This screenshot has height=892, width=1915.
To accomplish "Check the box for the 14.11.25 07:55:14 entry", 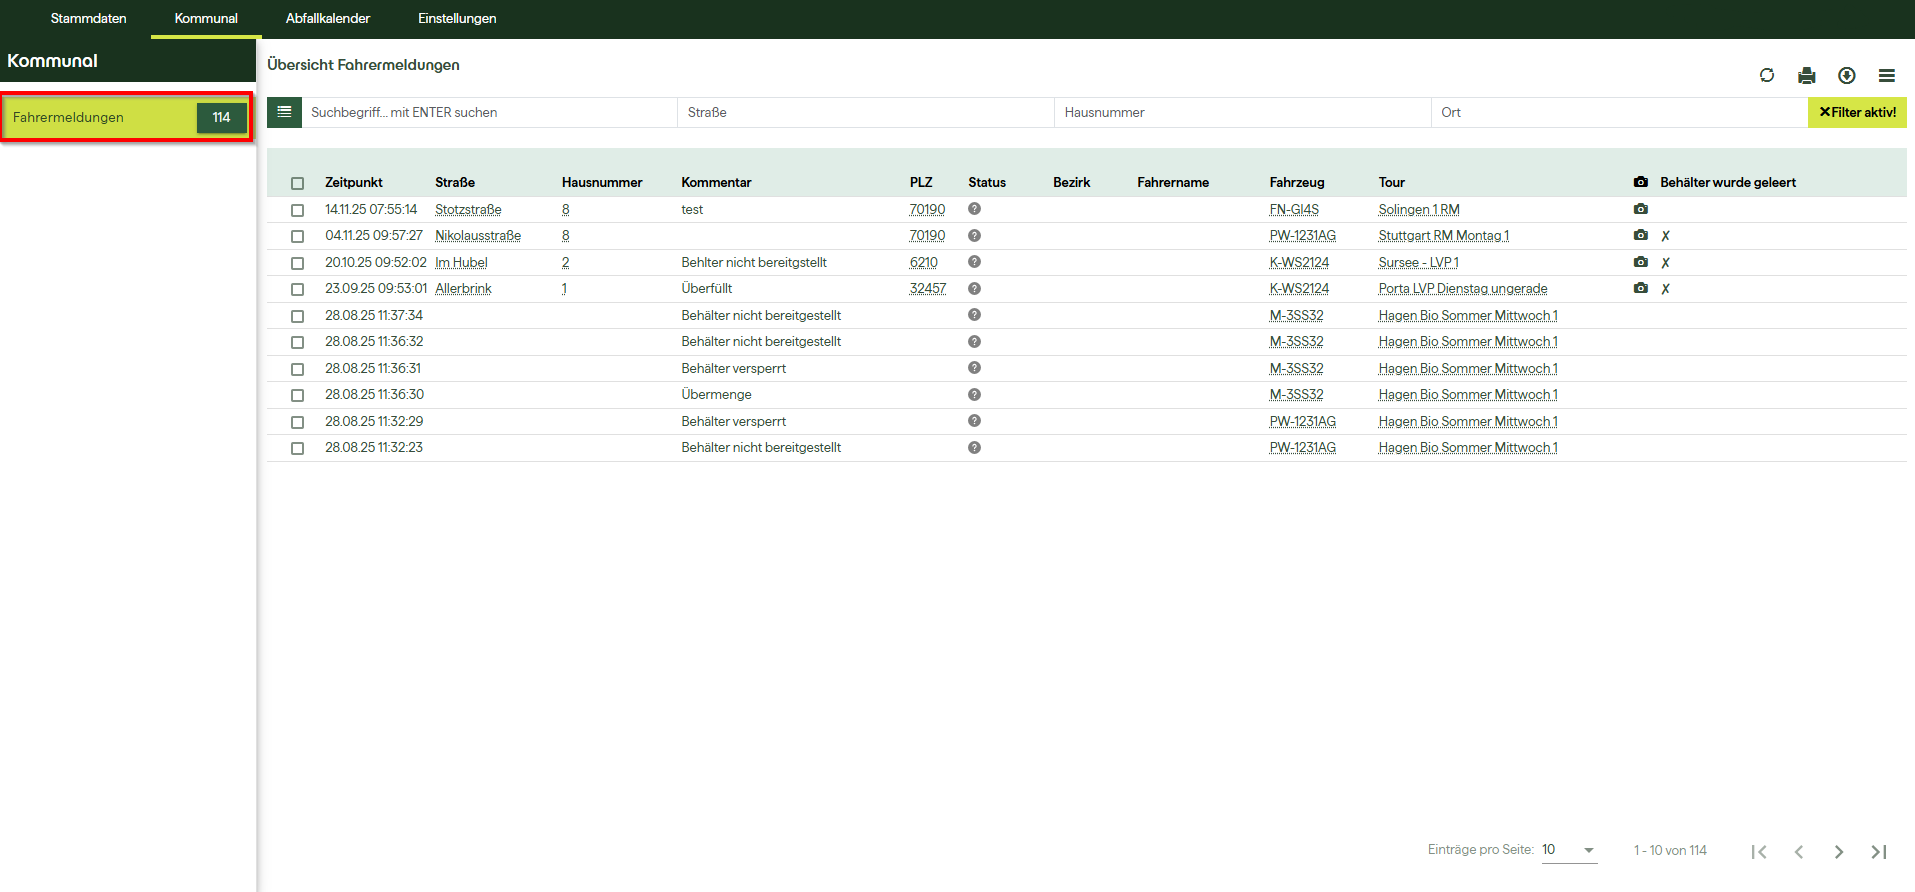I will (x=297, y=210).
